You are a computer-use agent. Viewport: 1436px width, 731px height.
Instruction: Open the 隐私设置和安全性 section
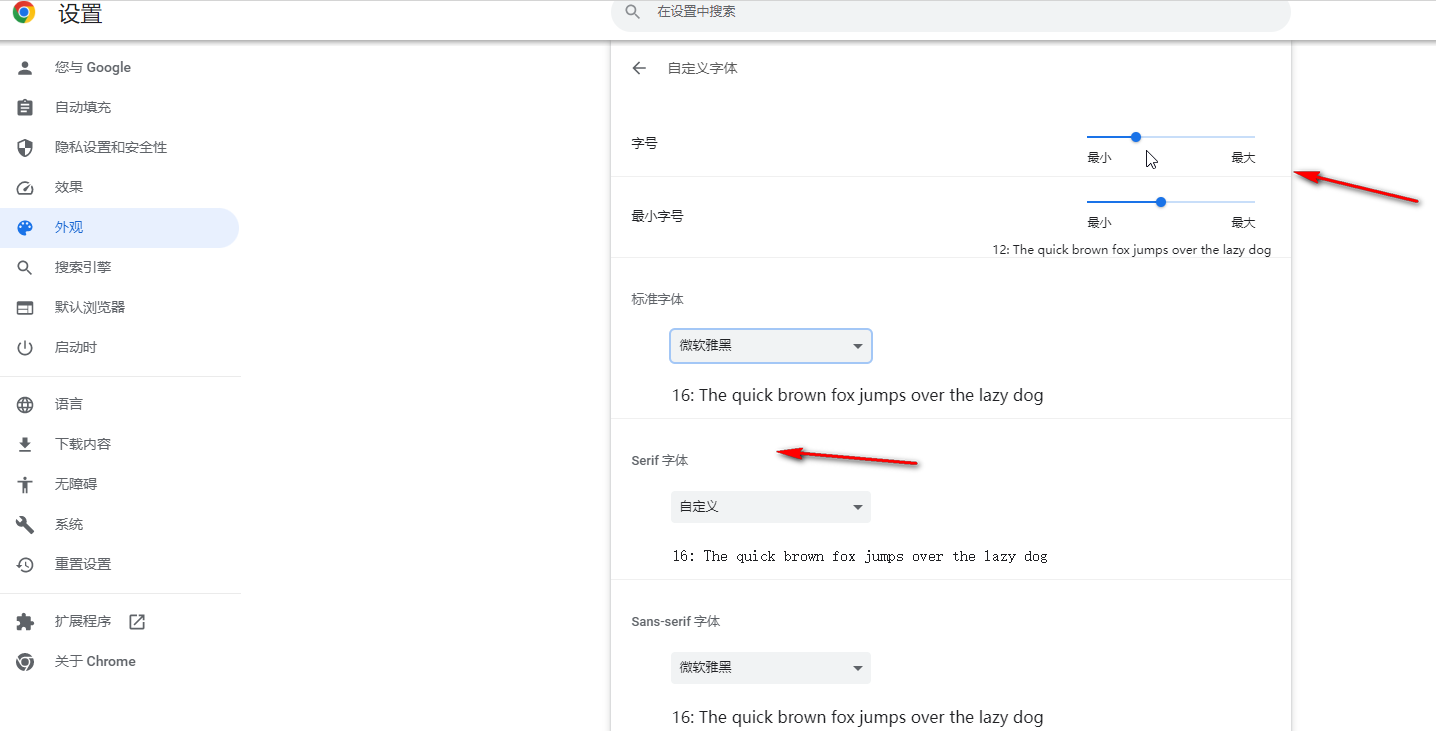pos(120,148)
